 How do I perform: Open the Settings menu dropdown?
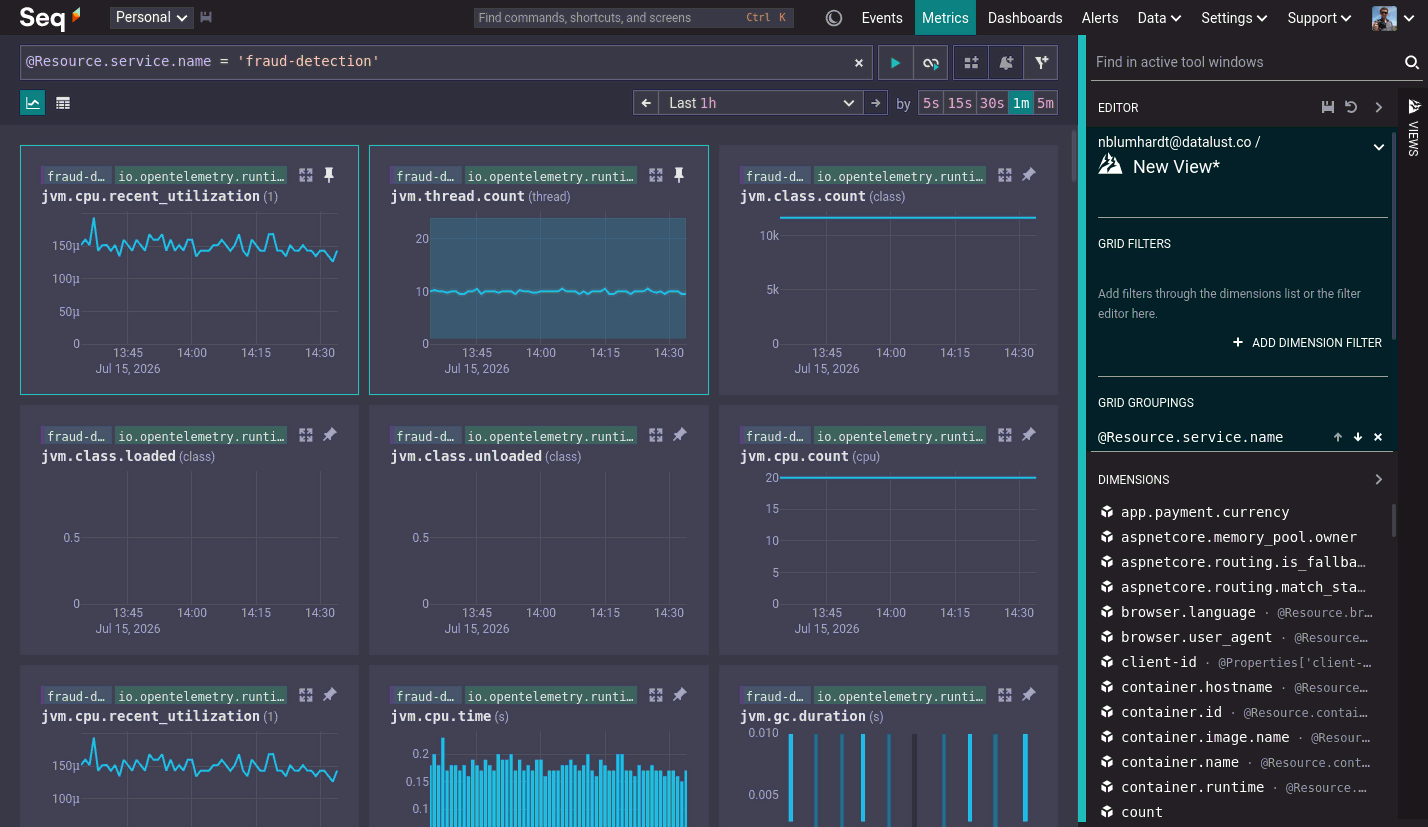tap(1234, 18)
